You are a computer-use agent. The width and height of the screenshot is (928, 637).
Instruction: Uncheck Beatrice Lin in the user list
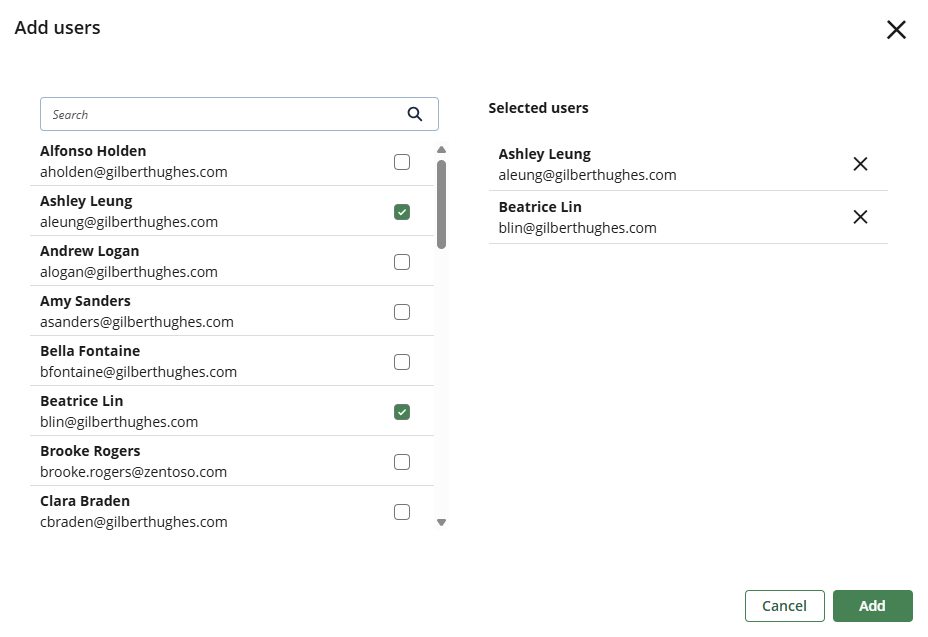tap(402, 411)
